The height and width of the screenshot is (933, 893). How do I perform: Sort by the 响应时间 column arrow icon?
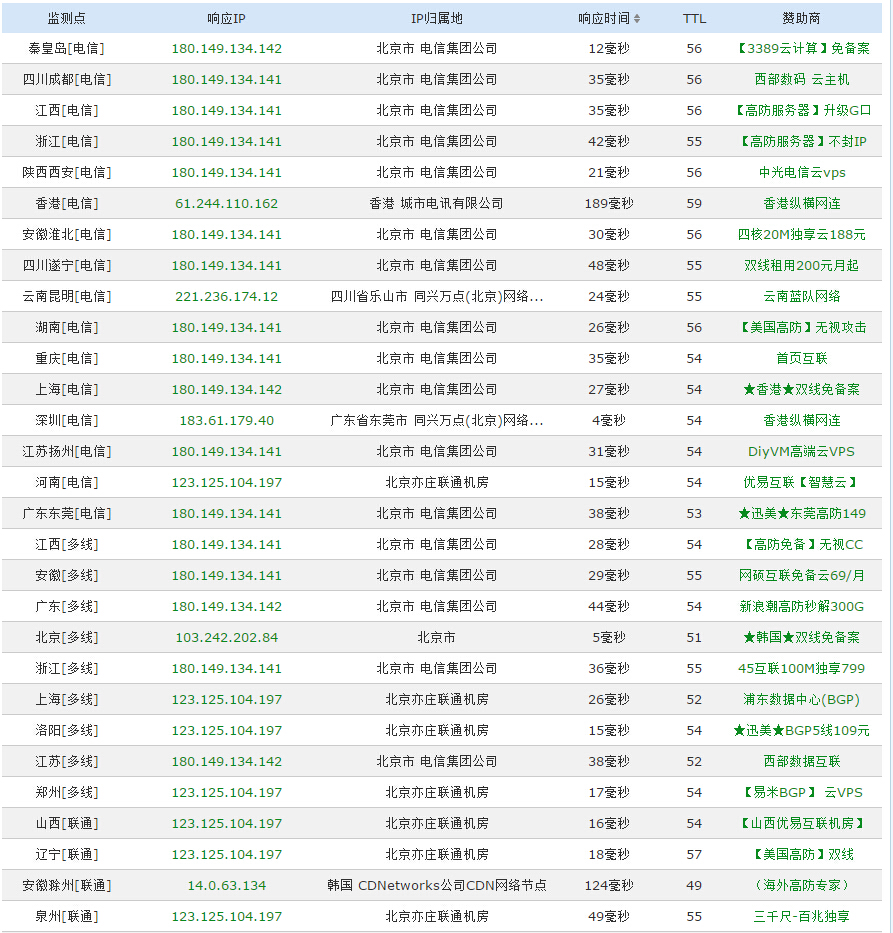pyautogui.click(x=637, y=18)
